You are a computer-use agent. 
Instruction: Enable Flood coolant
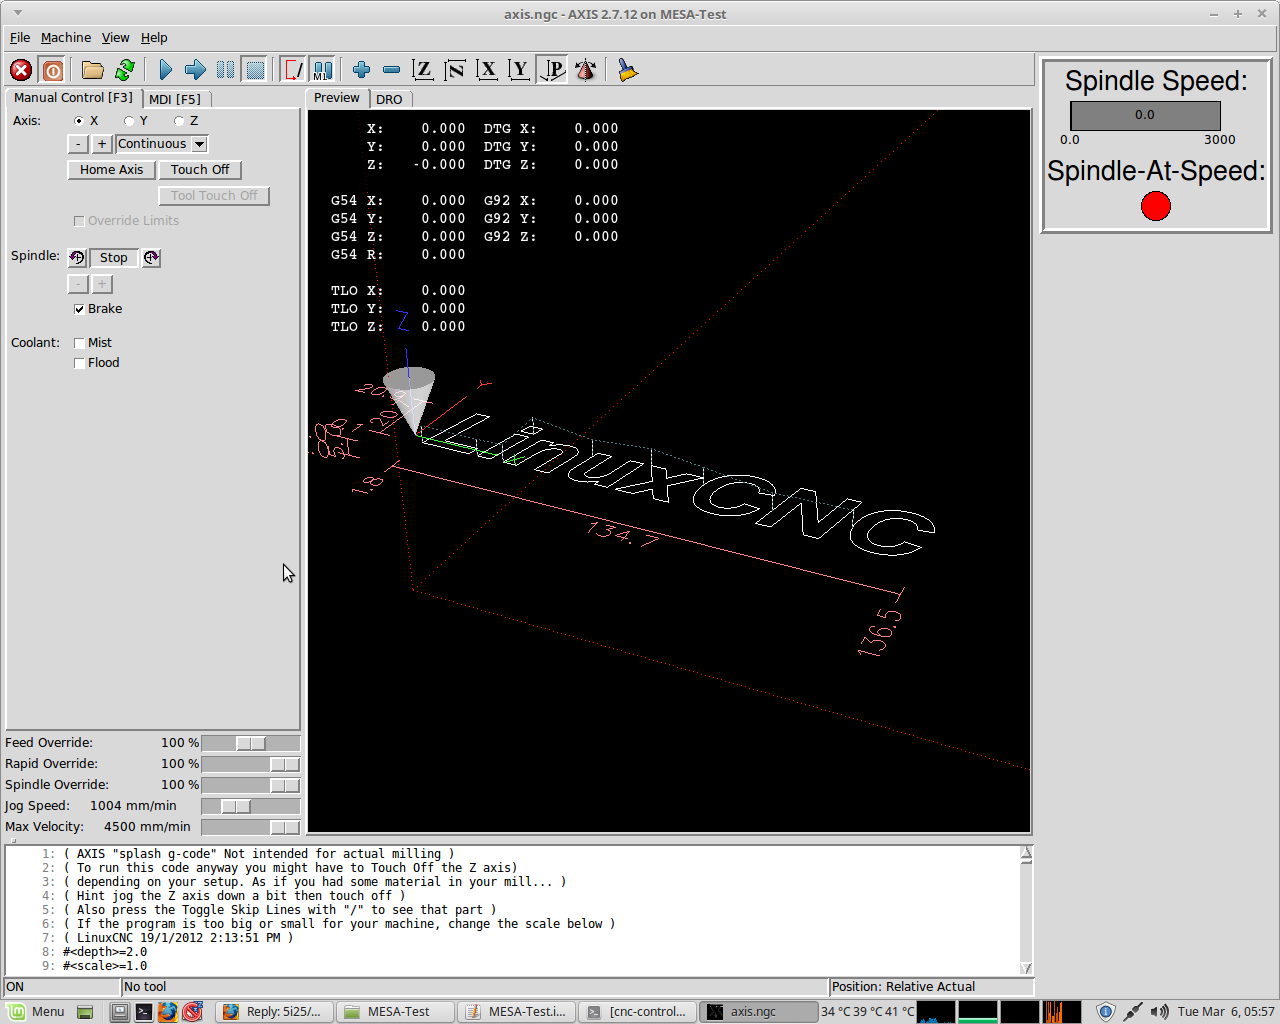coord(79,363)
